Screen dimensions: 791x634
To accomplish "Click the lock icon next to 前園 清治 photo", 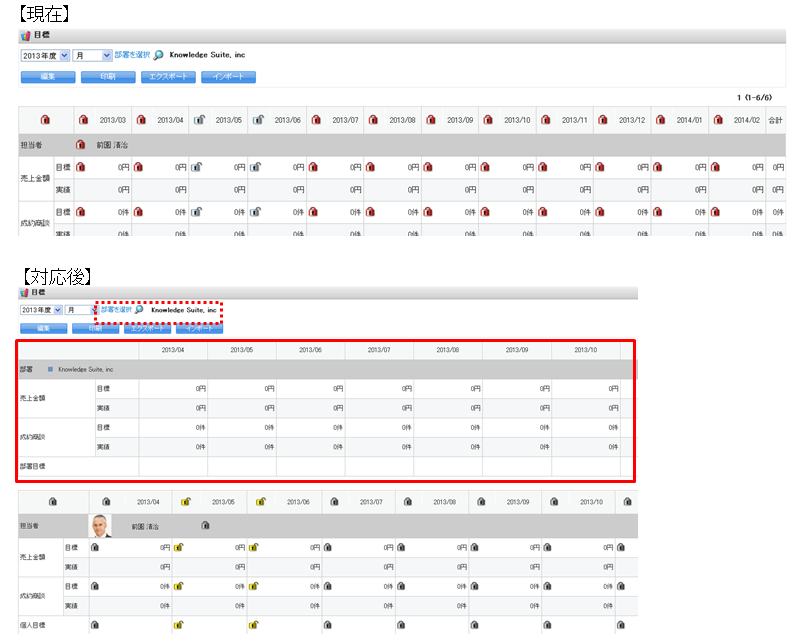I will (x=205, y=524).
